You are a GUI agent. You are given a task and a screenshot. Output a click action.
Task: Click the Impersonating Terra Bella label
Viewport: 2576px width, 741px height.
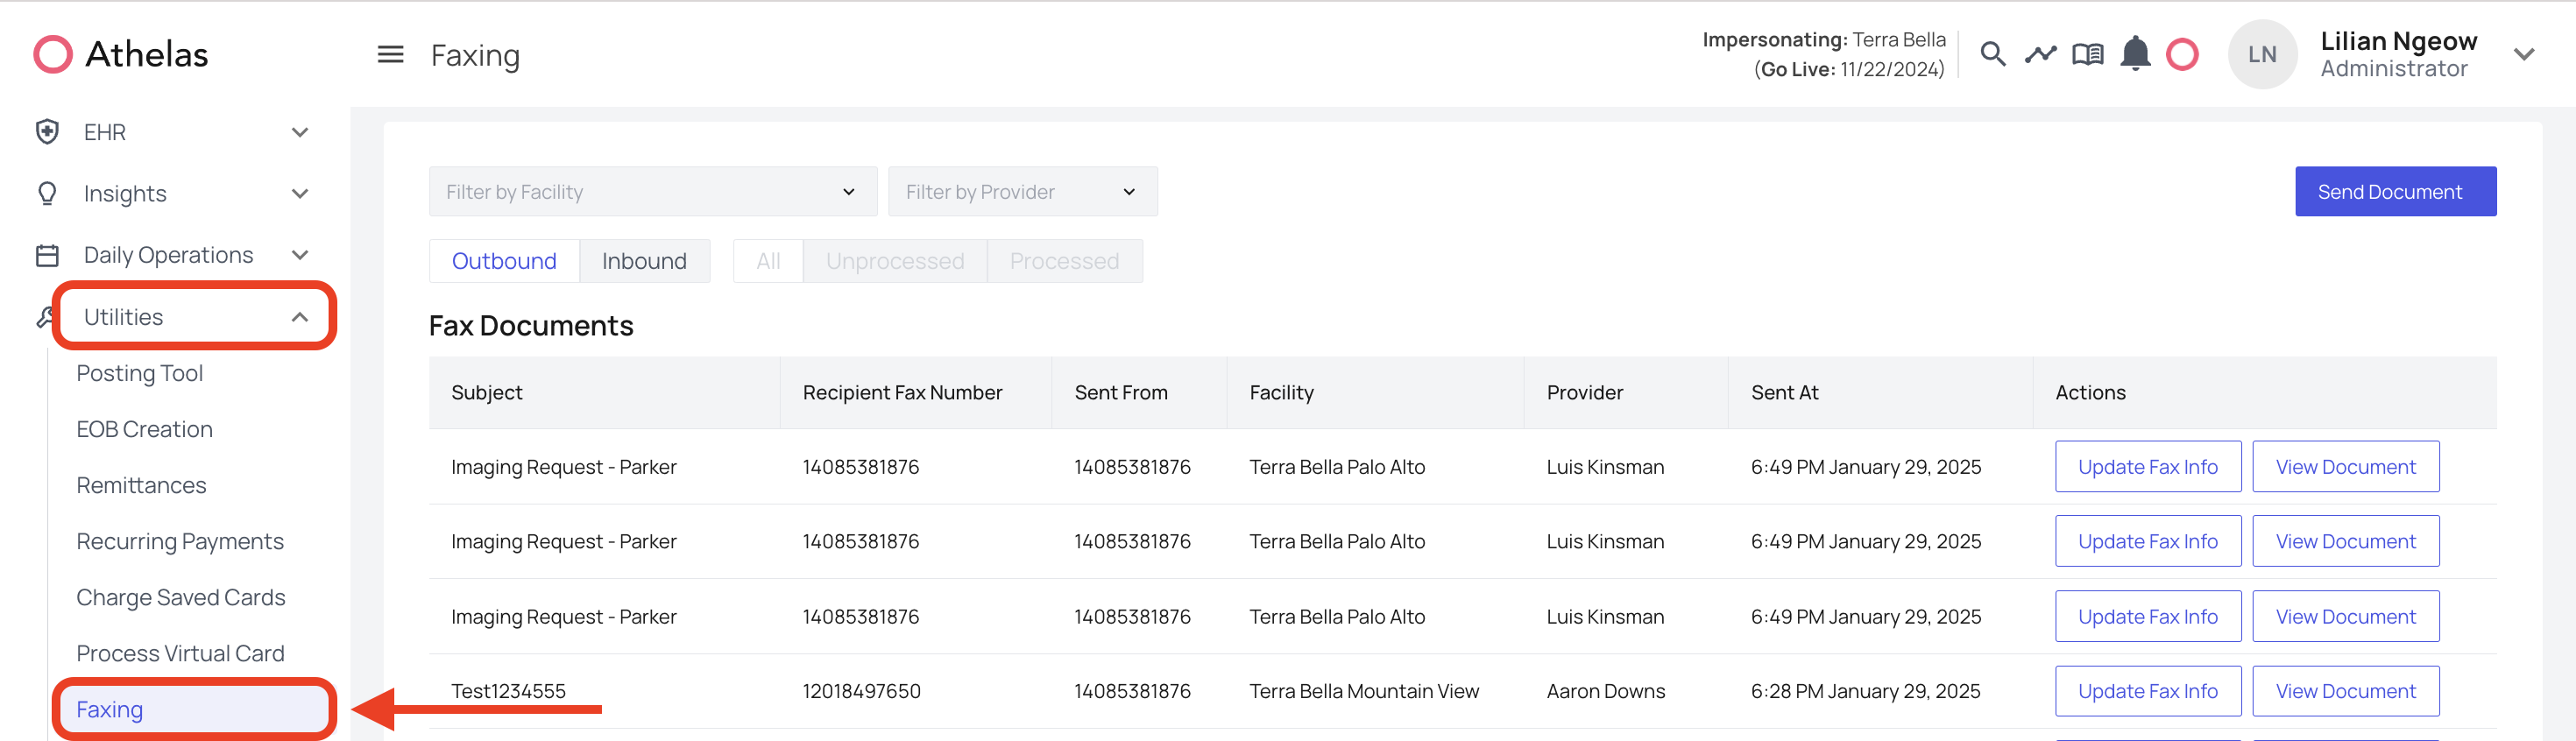1823,40
